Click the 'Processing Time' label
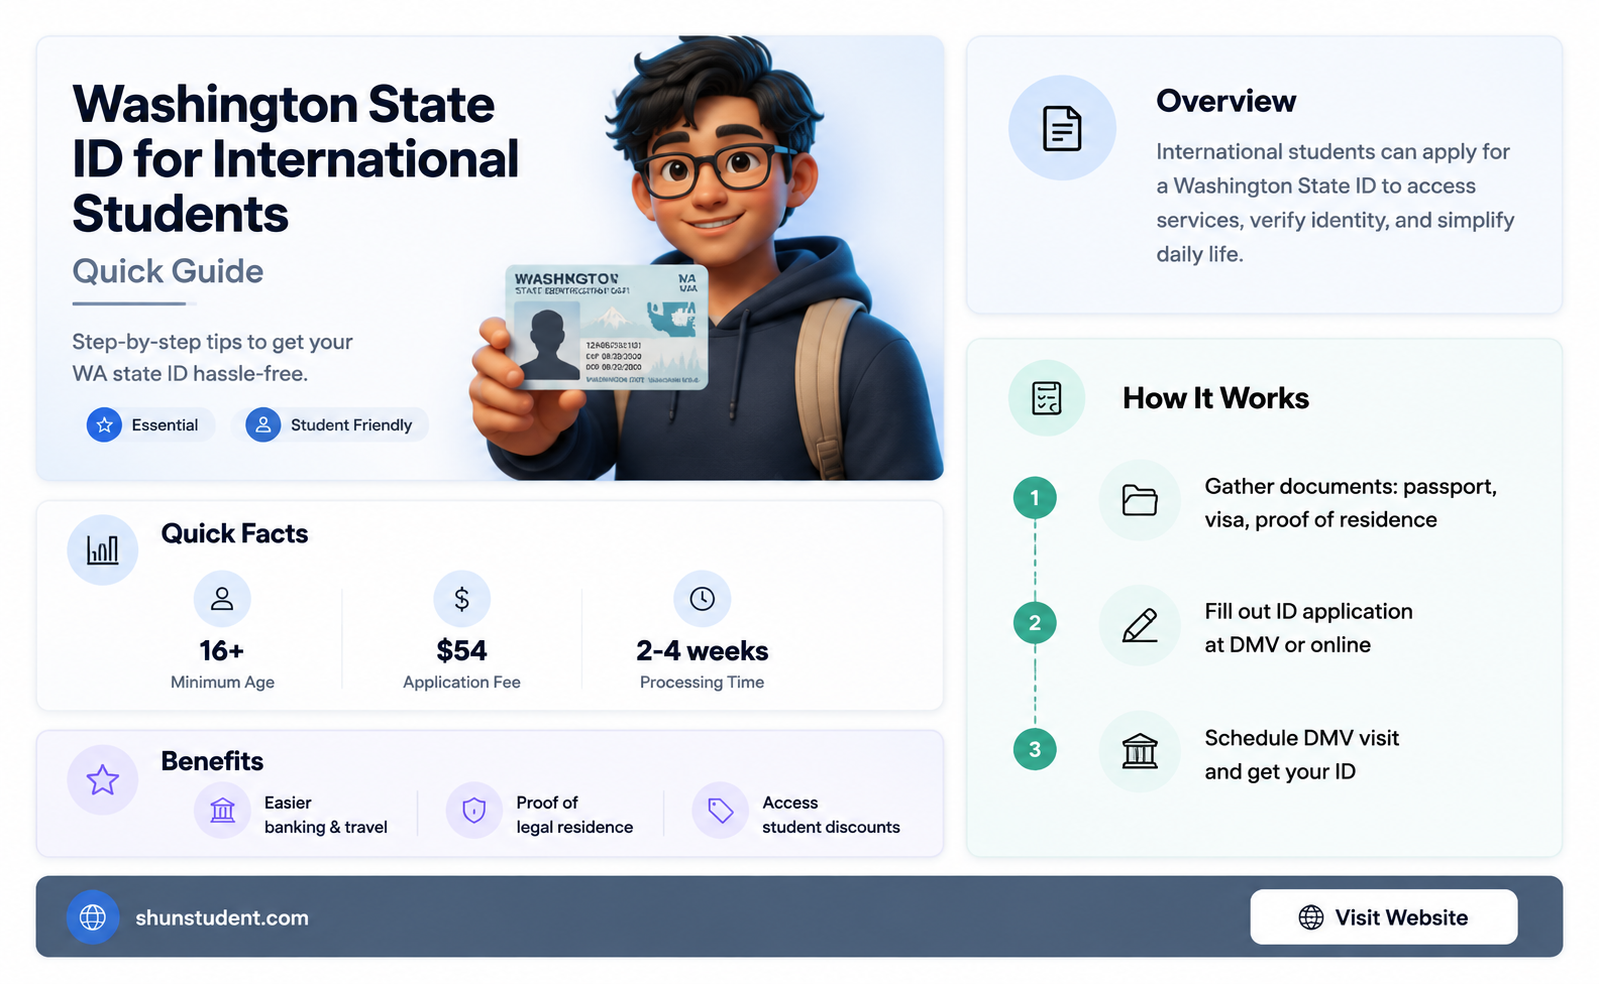The image size is (1599, 984). tap(702, 682)
